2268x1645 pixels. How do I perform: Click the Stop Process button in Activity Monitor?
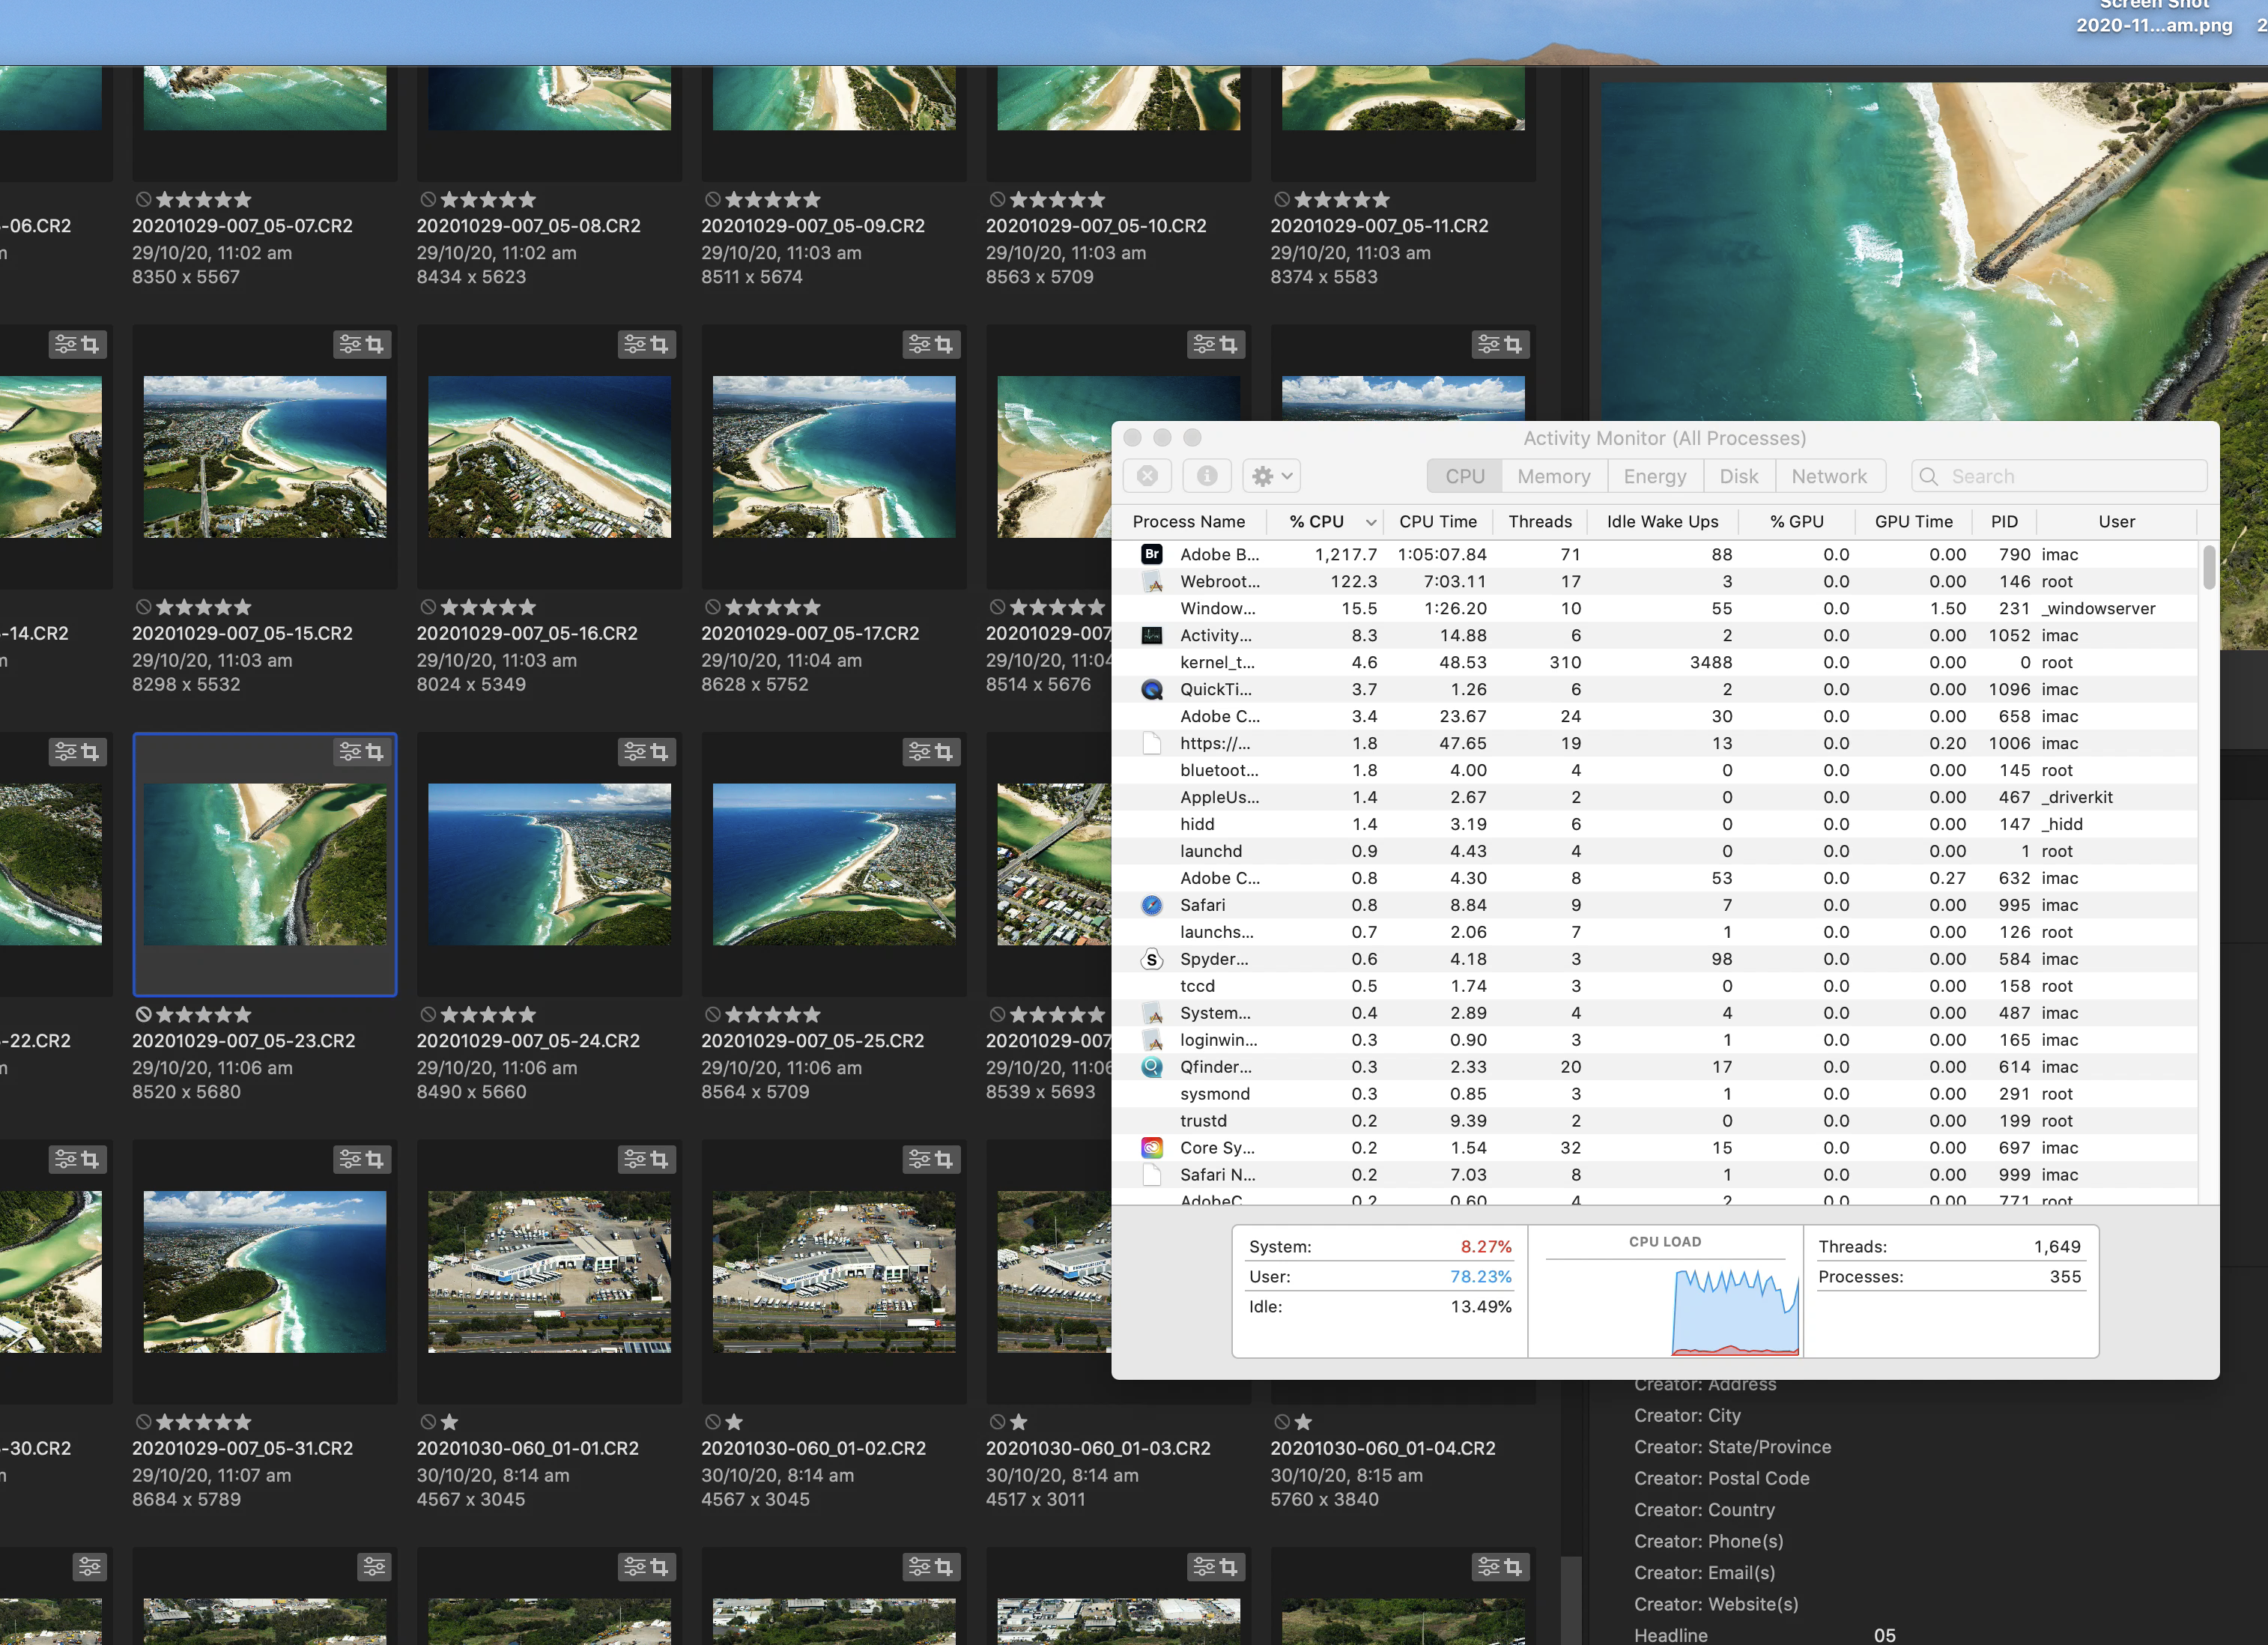click(1147, 476)
